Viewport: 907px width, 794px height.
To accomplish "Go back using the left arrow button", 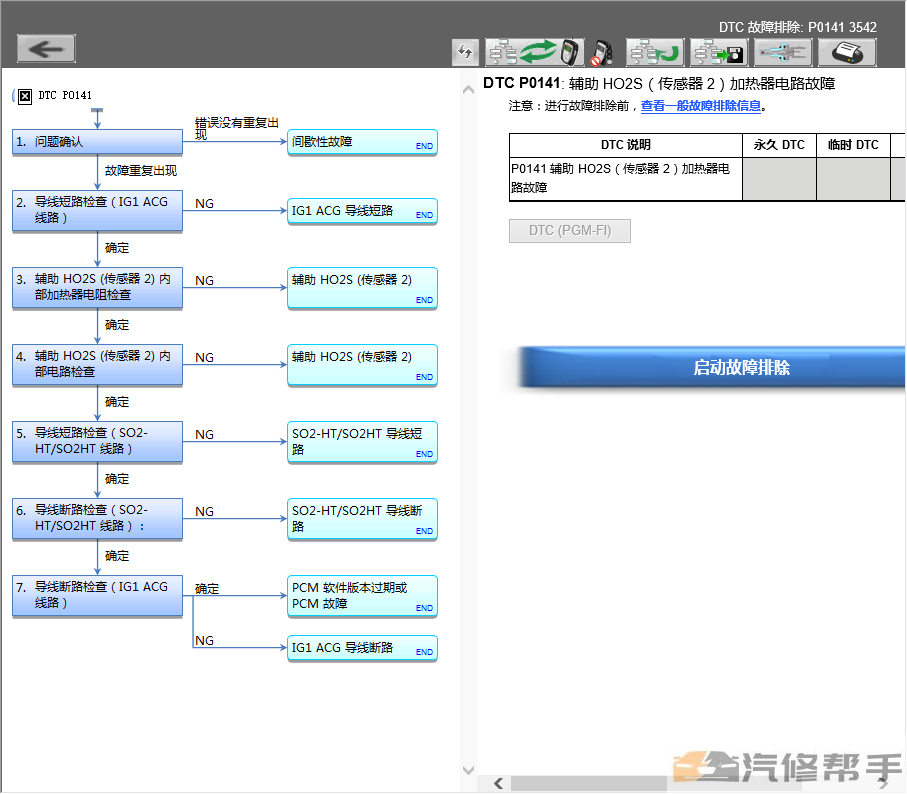I will [46, 49].
